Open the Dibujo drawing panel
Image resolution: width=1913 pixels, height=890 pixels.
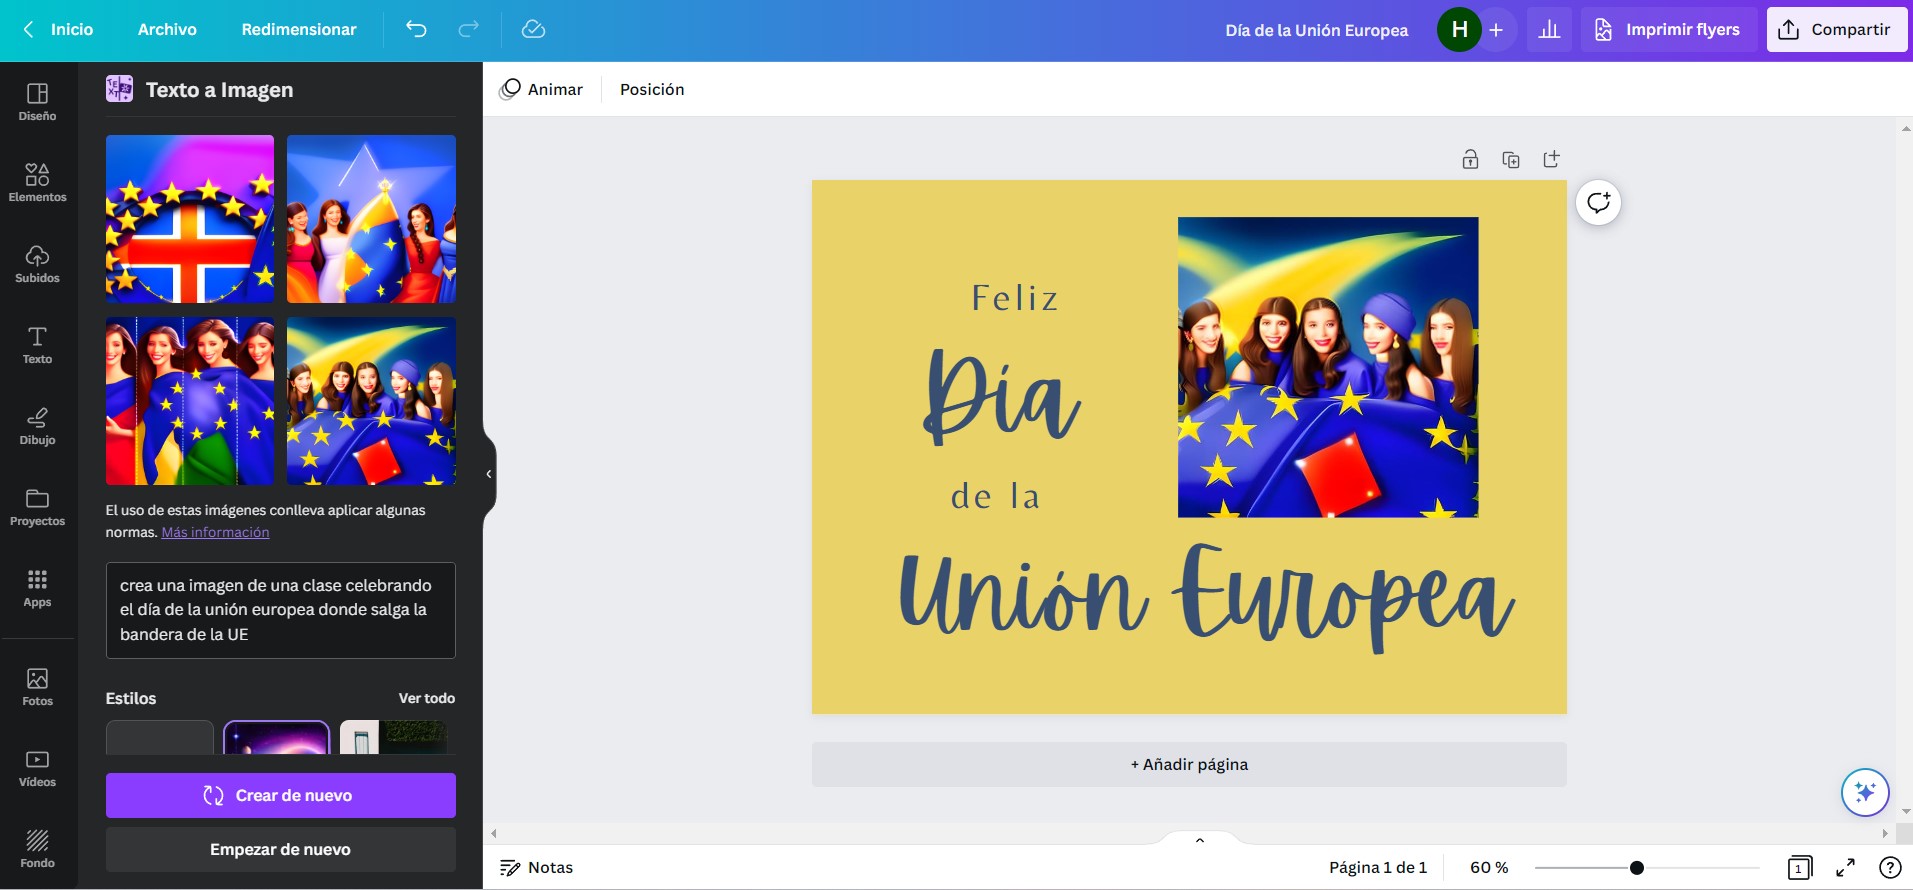37,426
